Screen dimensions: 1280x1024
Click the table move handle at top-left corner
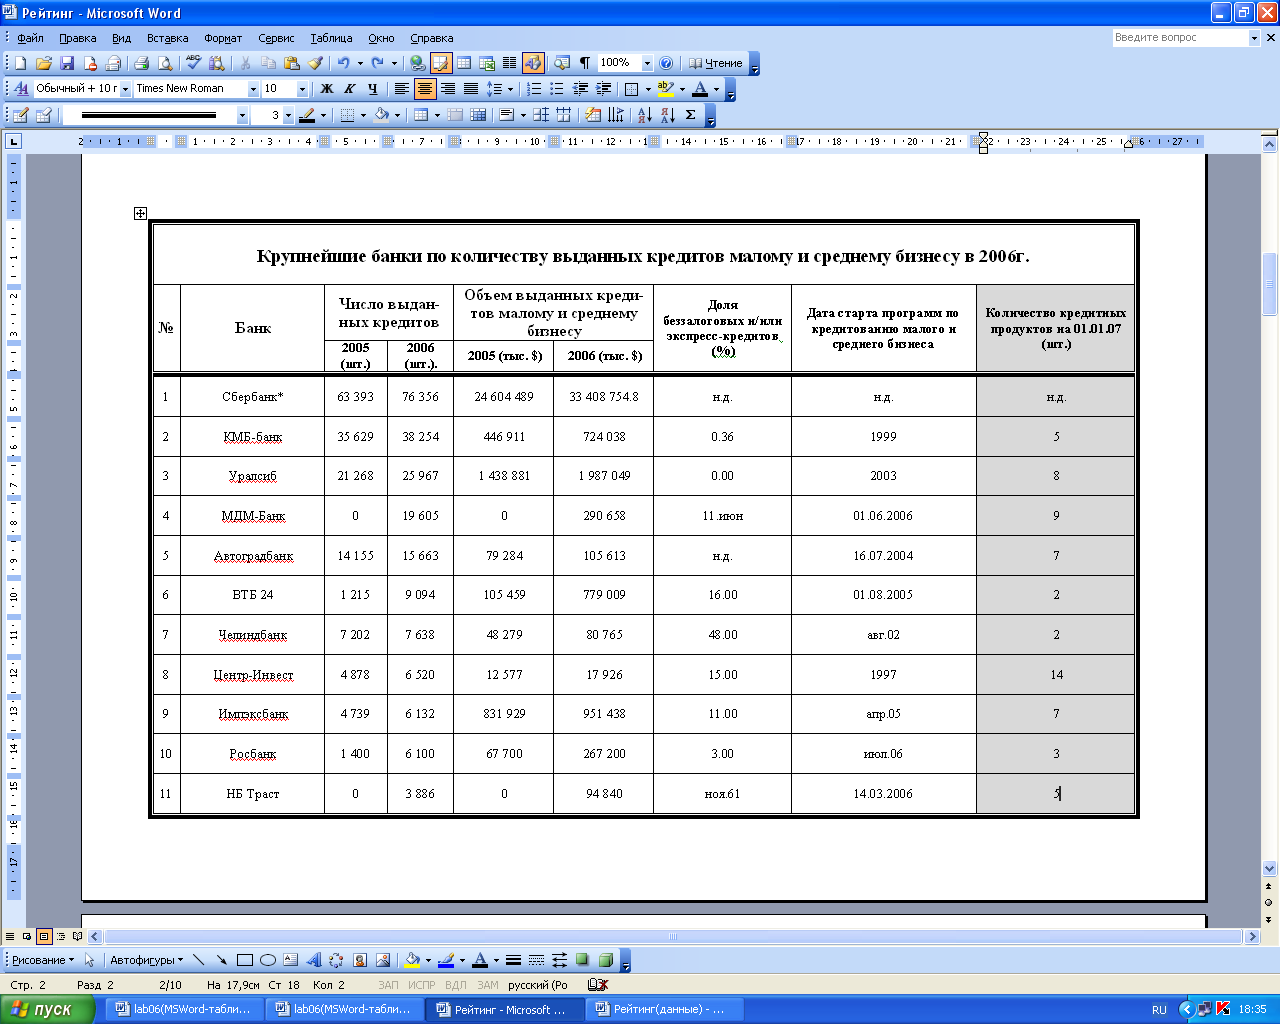point(140,213)
